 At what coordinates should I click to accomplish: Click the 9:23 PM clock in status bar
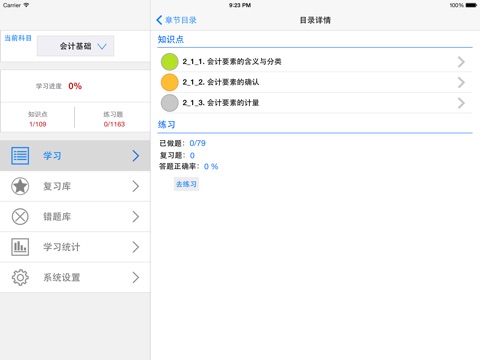pos(240,5)
